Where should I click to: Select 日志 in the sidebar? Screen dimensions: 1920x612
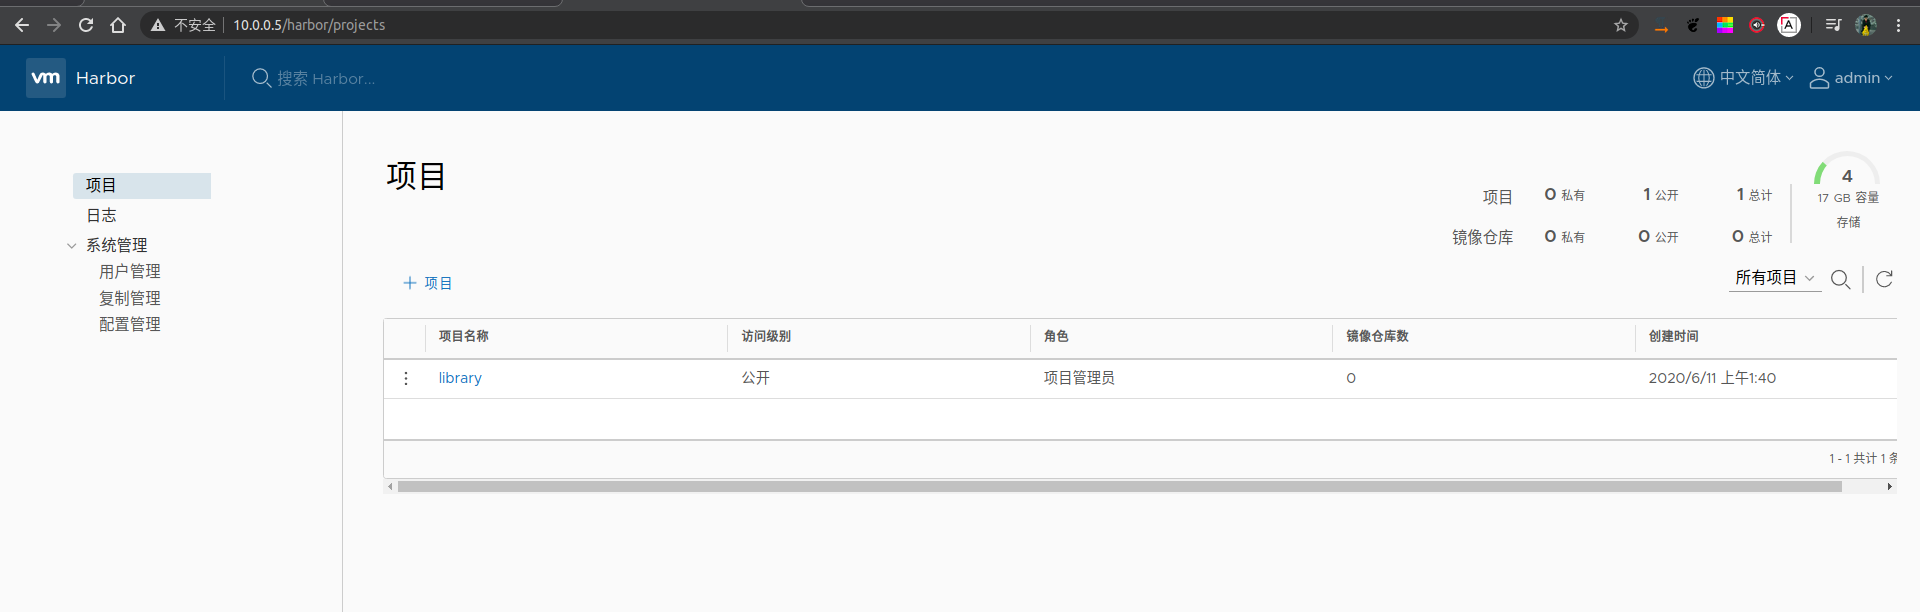101,216
